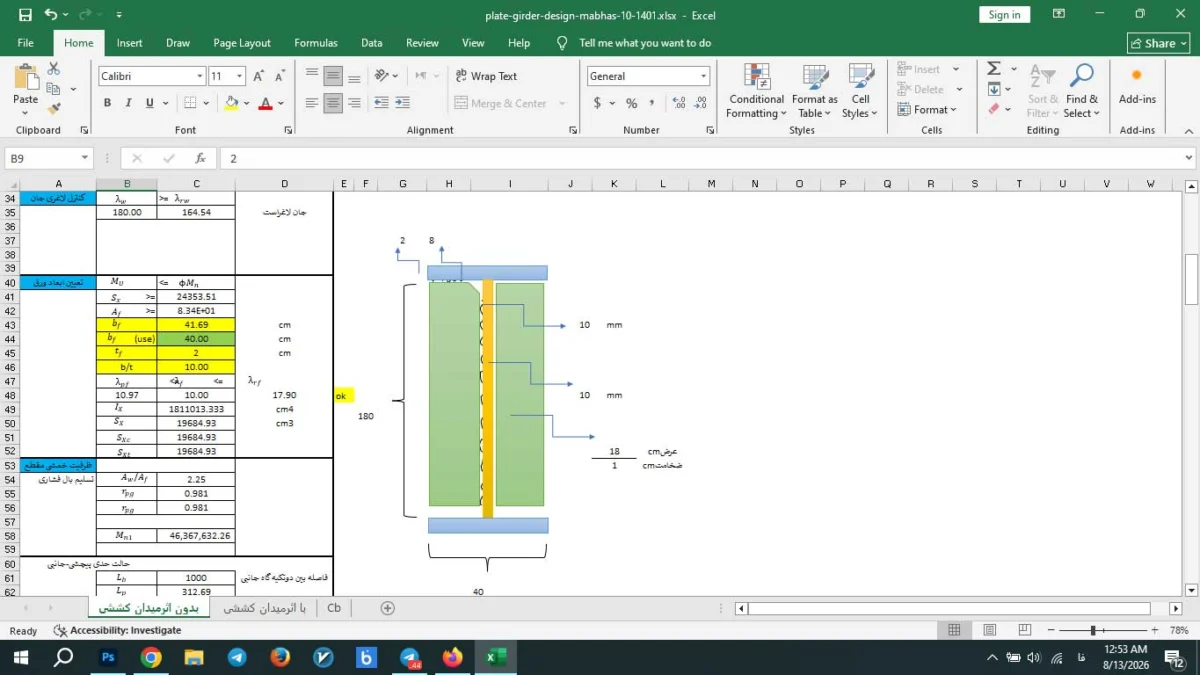Click the Decrease Font Size icon

(279, 76)
